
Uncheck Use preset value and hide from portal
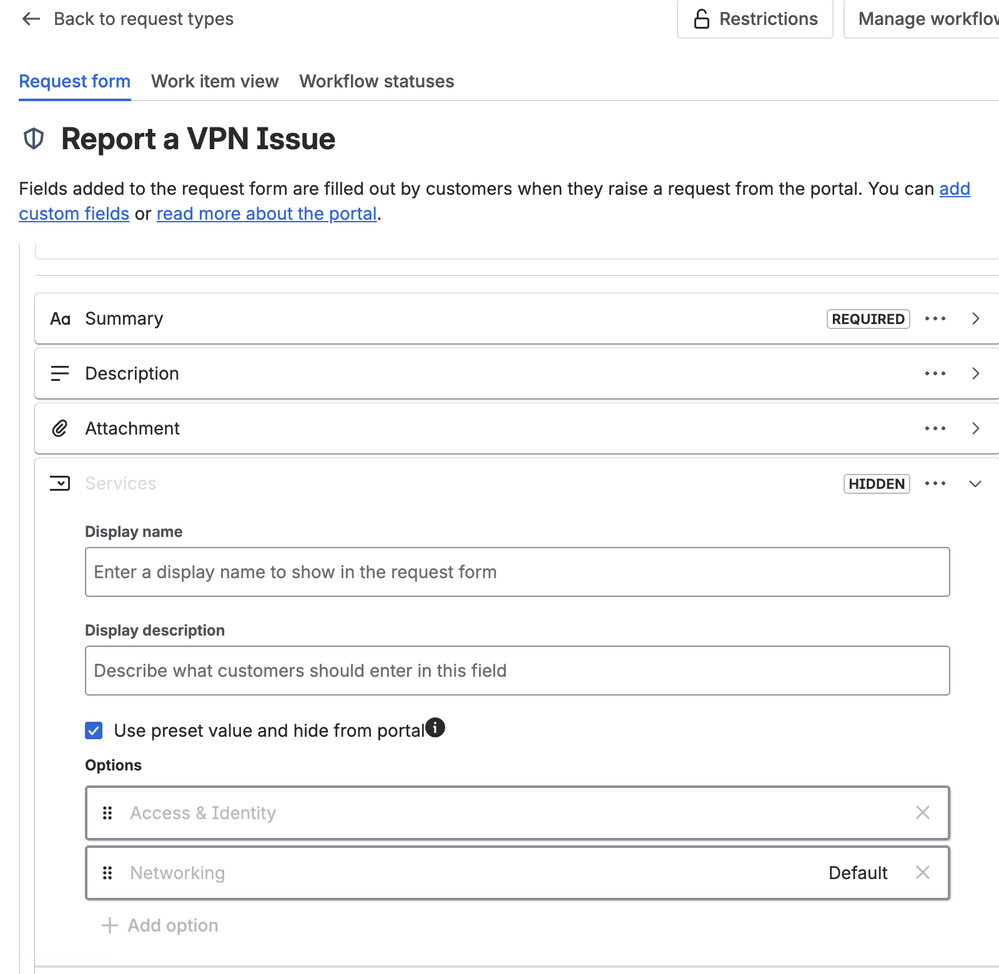(x=94, y=730)
